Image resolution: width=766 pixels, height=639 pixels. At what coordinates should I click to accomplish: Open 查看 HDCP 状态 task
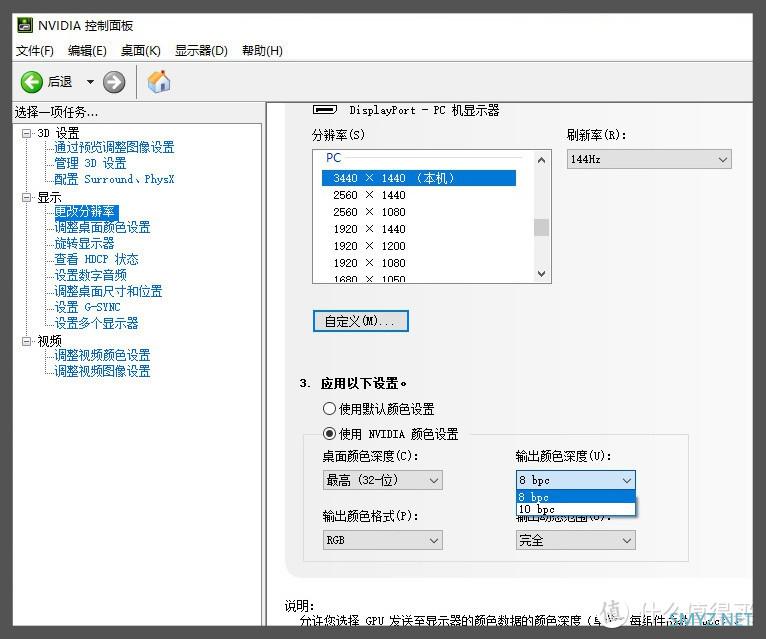[x=96, y=259]
